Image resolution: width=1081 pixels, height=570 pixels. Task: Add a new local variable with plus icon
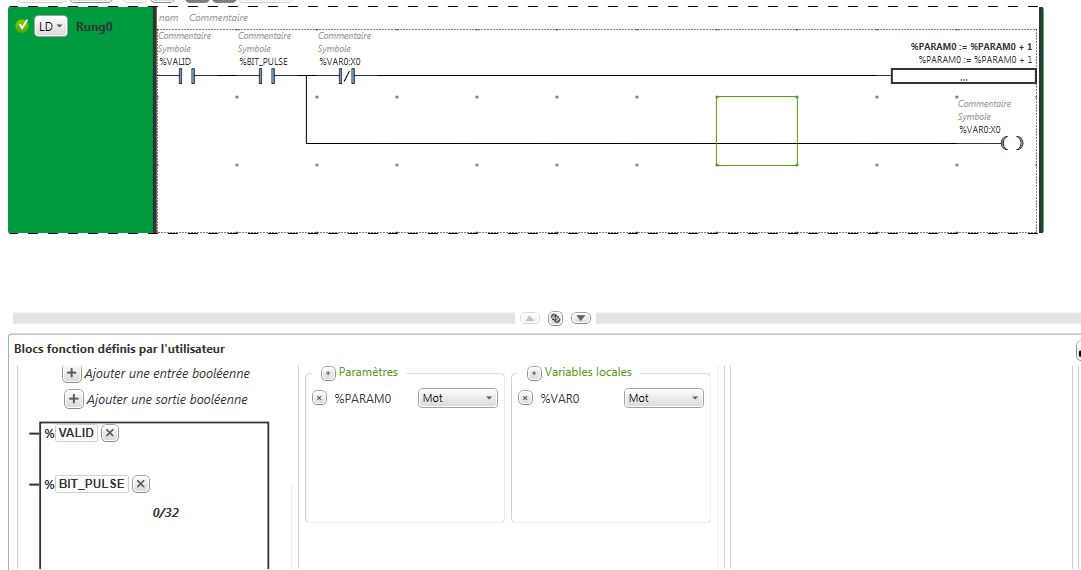tap(534, 373)
